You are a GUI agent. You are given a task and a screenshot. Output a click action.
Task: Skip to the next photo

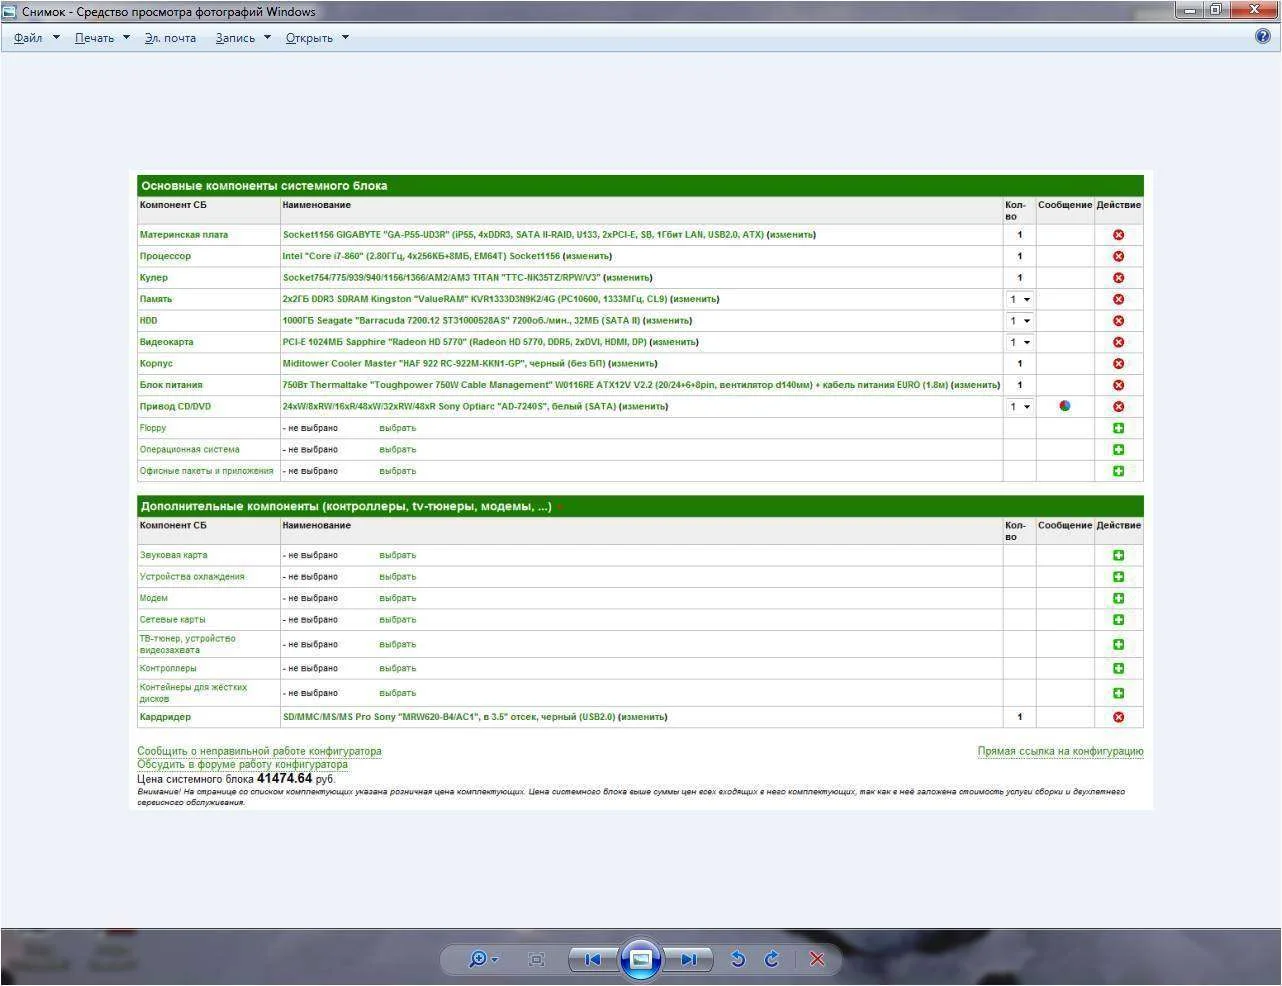coord(688,959)
